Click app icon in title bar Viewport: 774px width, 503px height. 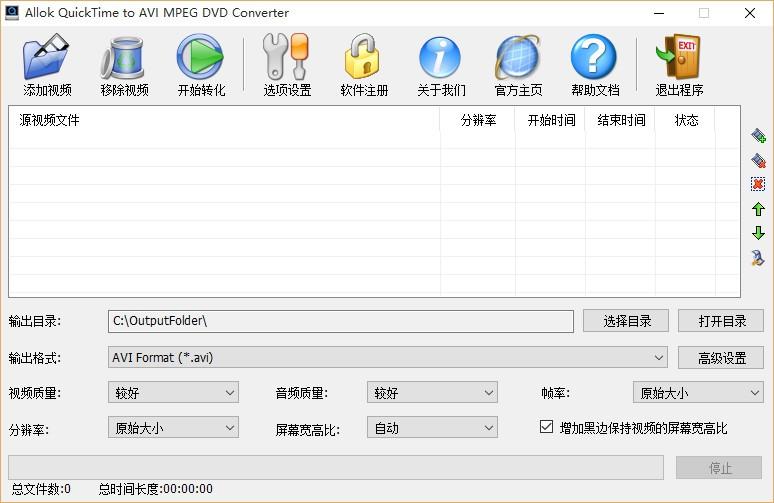click(x=12, y=12)
